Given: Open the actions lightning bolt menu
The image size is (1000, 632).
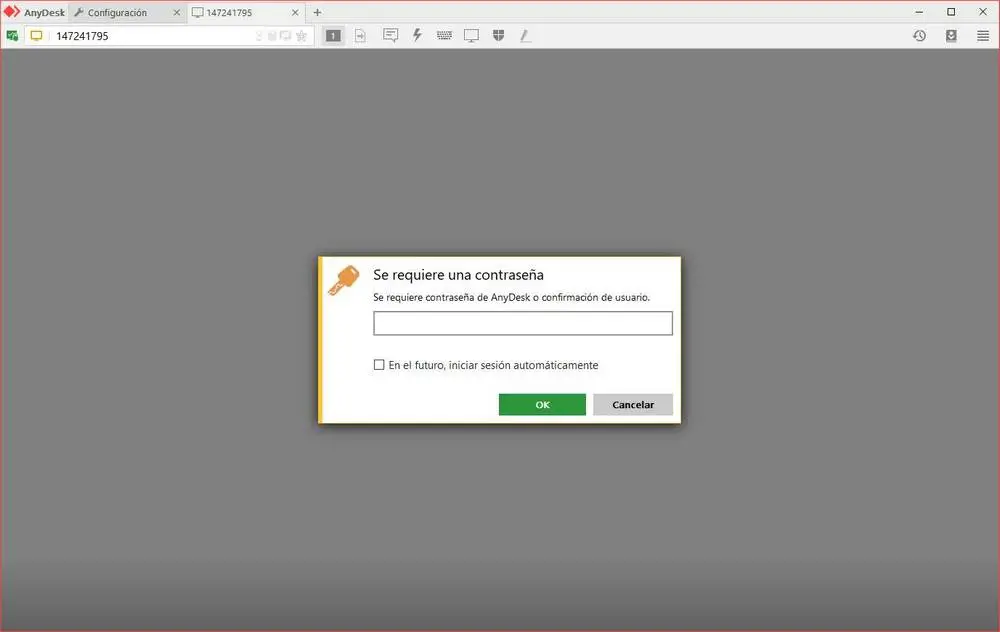Looking at the screenshot, I should [x=417, y=35].
